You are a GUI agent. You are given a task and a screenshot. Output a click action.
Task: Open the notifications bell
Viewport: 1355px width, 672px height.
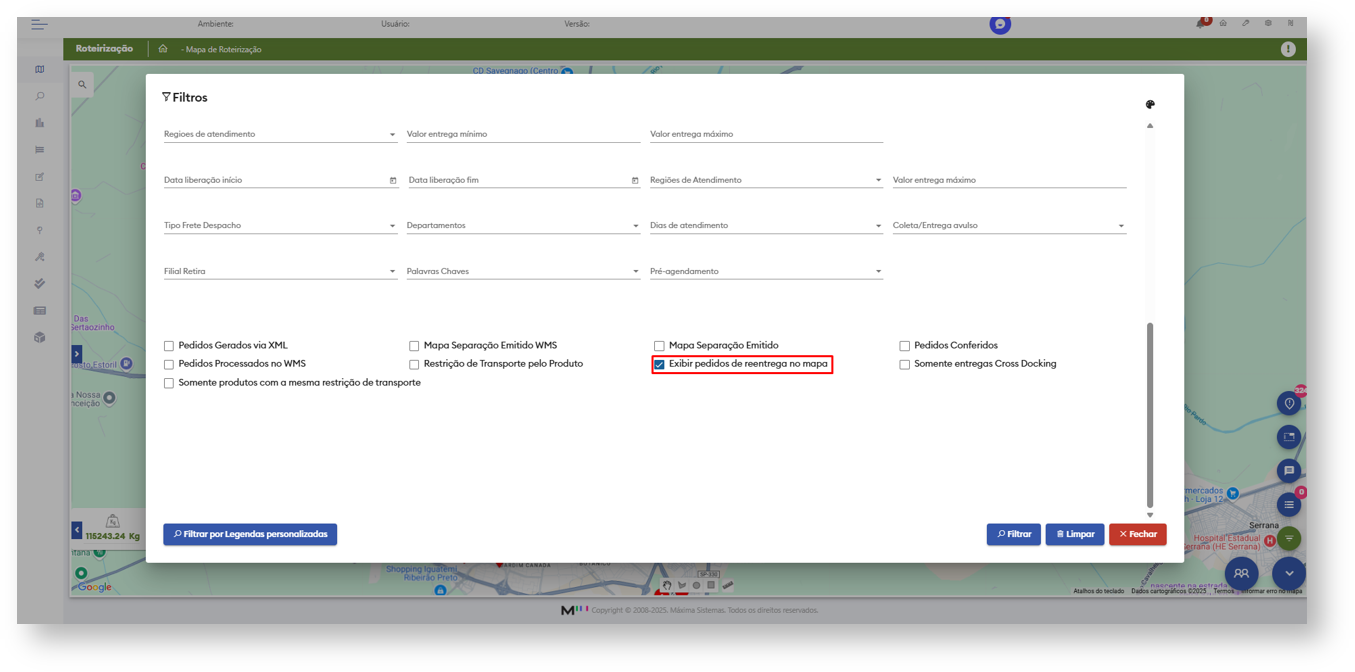tap(1201, 23)
